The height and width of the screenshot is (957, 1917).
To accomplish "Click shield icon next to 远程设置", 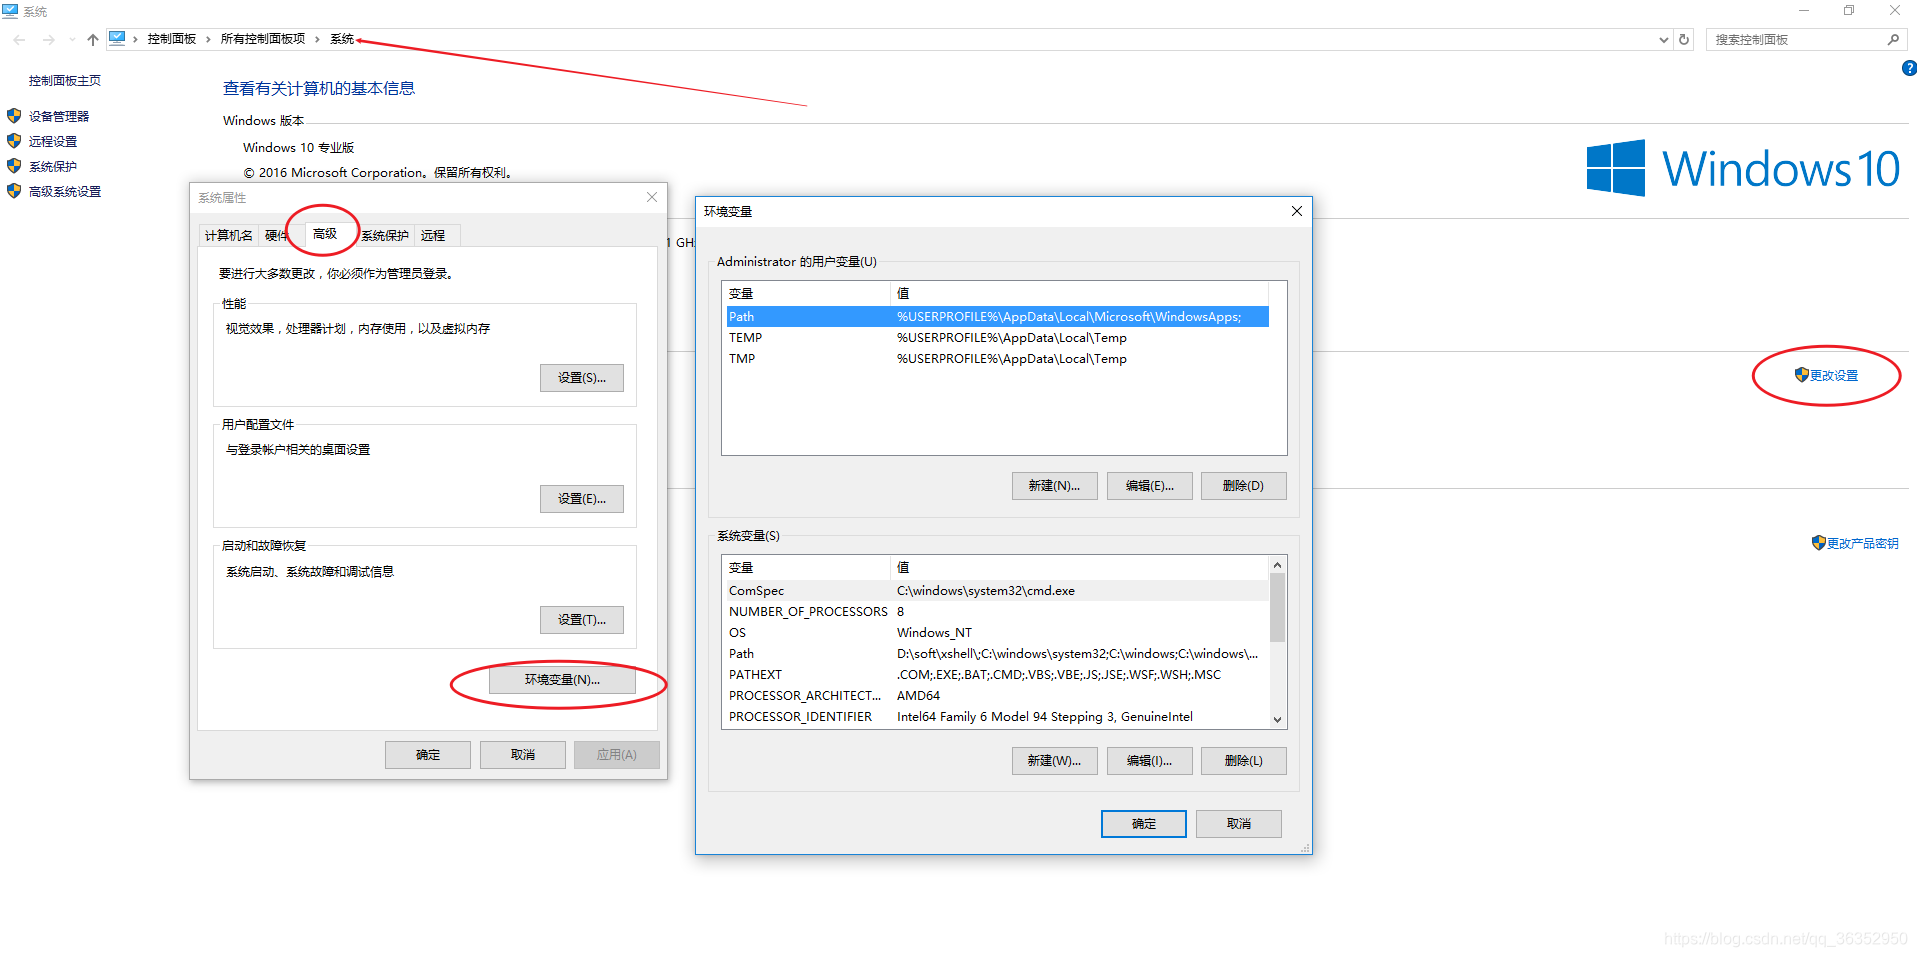I will click(x=14, y=141).
